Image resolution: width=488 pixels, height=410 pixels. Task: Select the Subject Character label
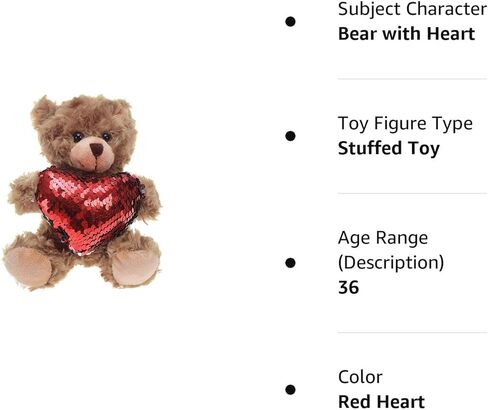pos(412,9)
